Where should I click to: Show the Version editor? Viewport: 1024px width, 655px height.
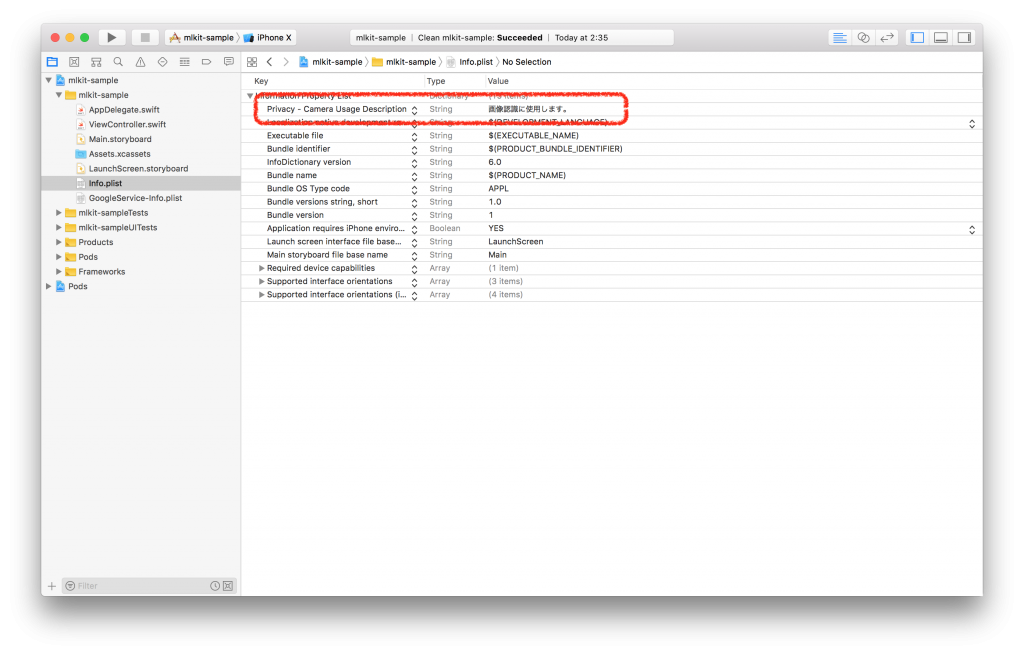point(887,38)
